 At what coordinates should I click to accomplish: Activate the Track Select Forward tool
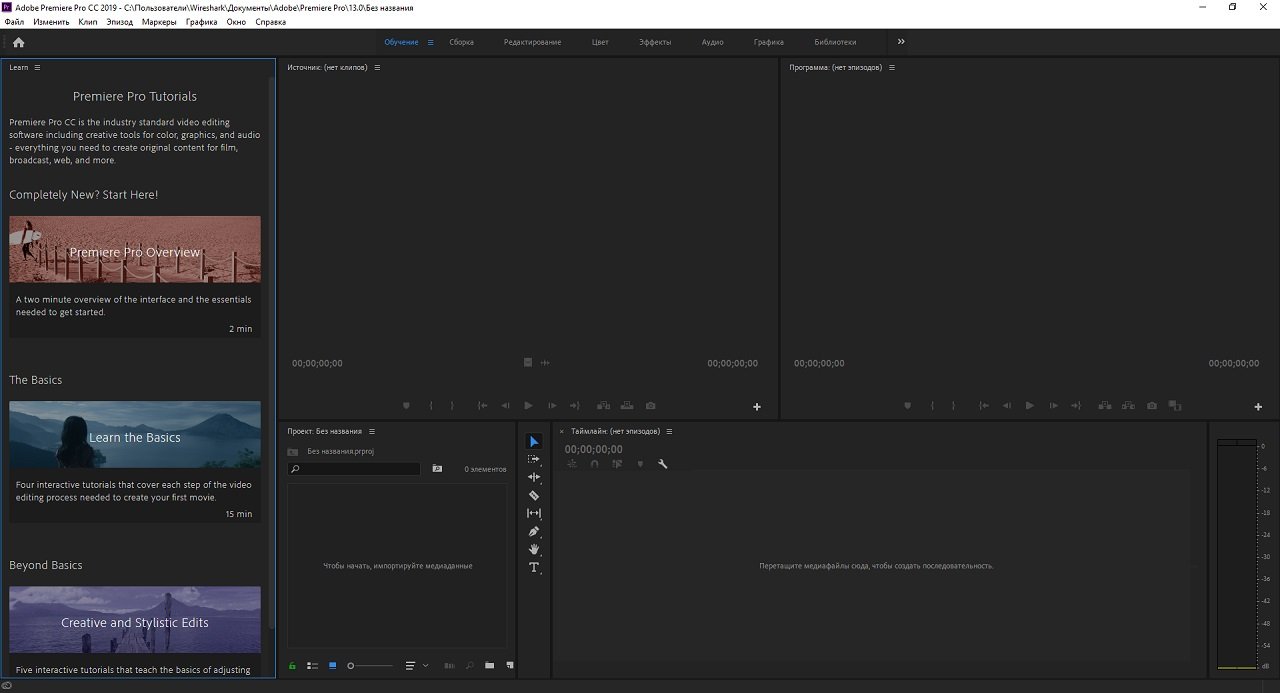click(x=534, y=459)
